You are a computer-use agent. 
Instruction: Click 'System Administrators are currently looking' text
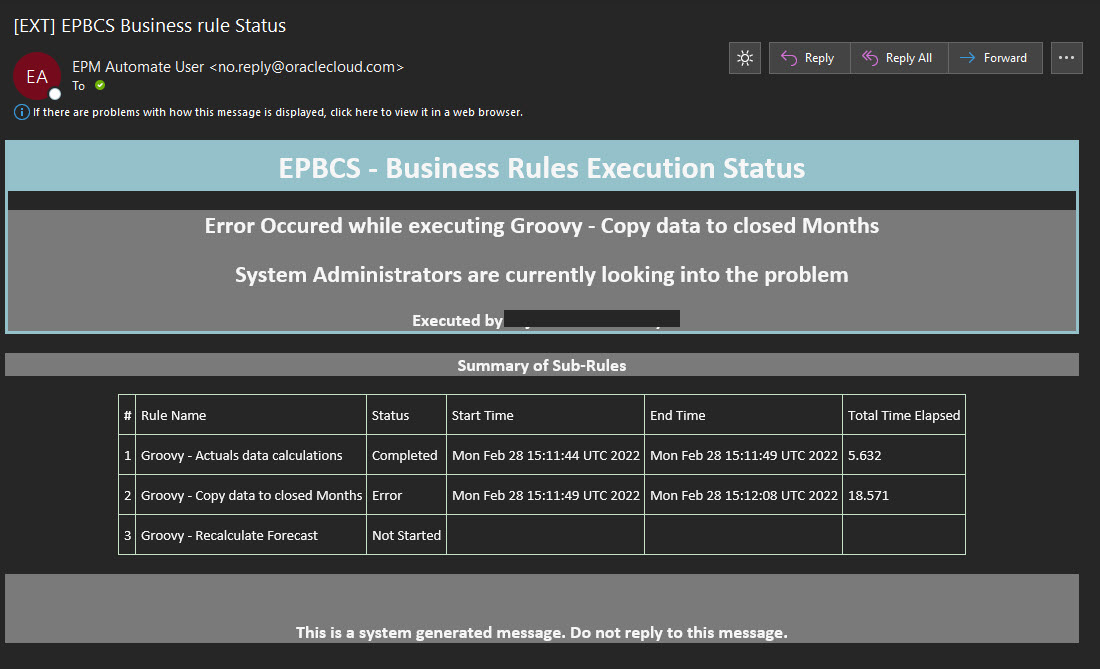(542, 275)
